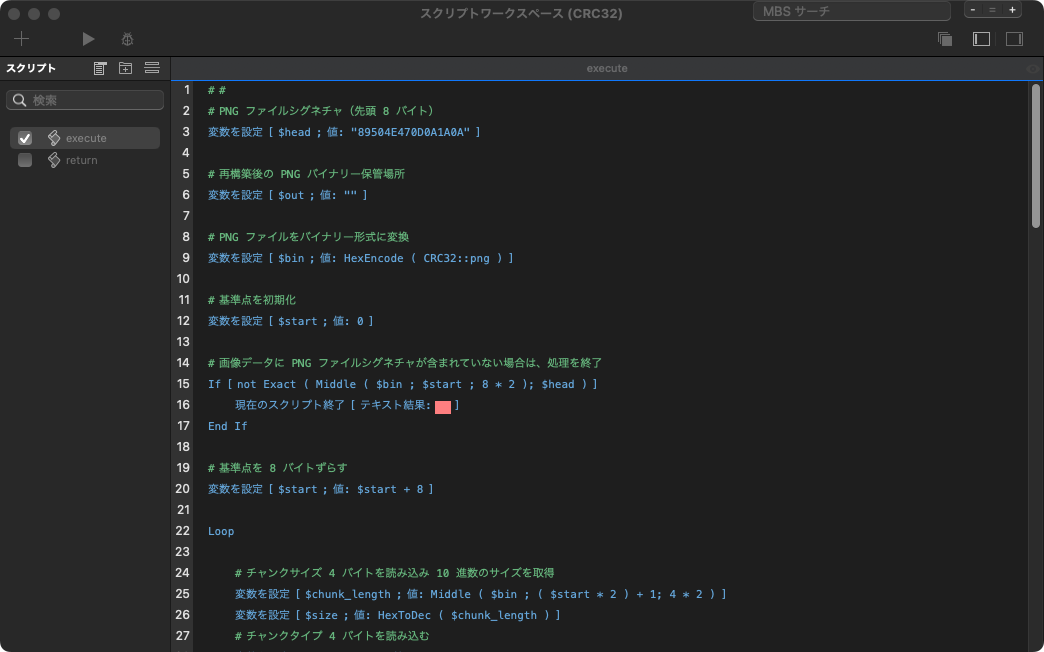Toggle the left scripts pane layout icon
This screenshot has width=1044, height=652.
tap(981, 39)
